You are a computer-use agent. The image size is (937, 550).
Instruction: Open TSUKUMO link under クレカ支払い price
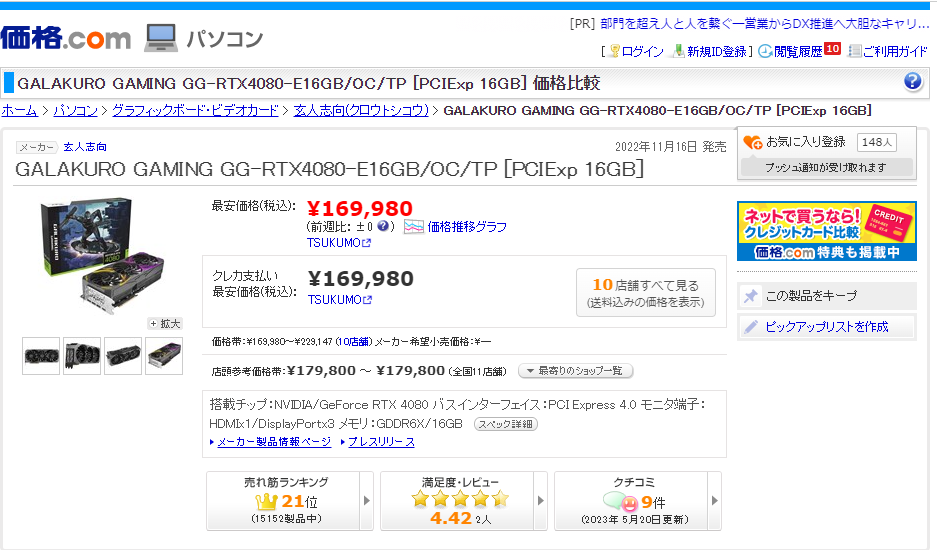[339, 300]
